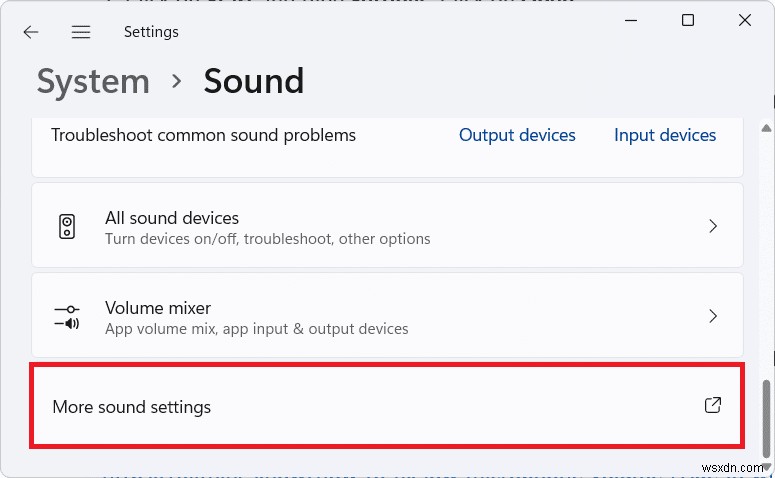Maximize the Settings window
Viewport: 775px width, 478px height.
pos(688,20)
